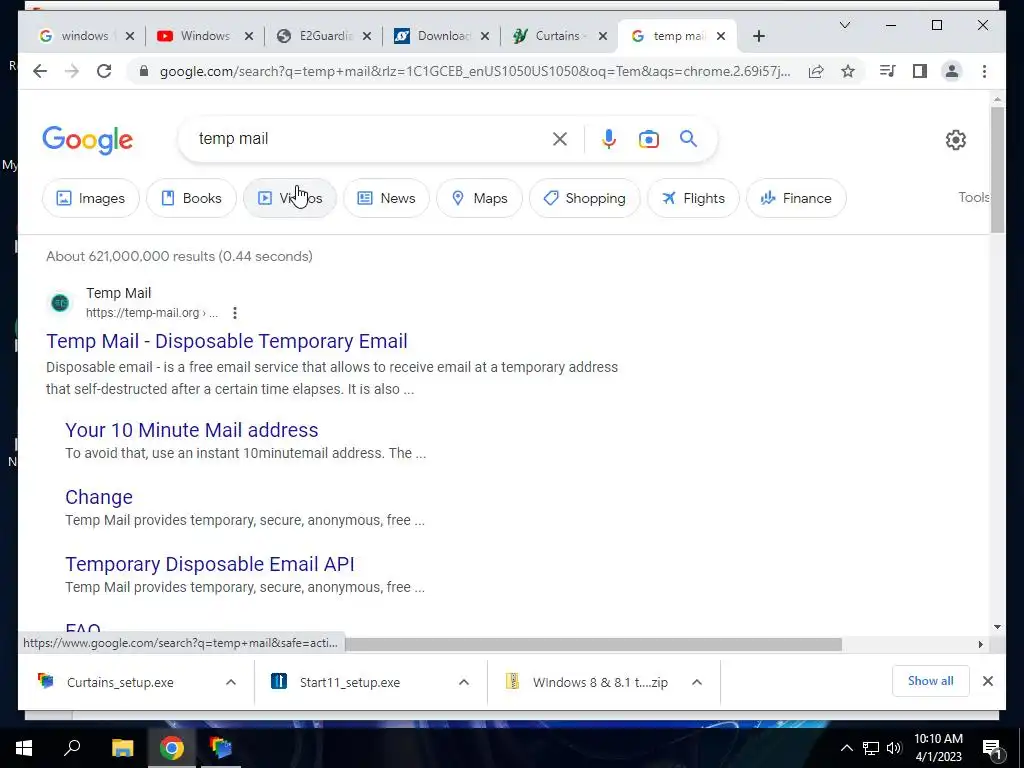The height and width of the screenshot is (768, 1024).
Task: Click the vertical scrollbar thumb
Action: click(x=997, y=170)
